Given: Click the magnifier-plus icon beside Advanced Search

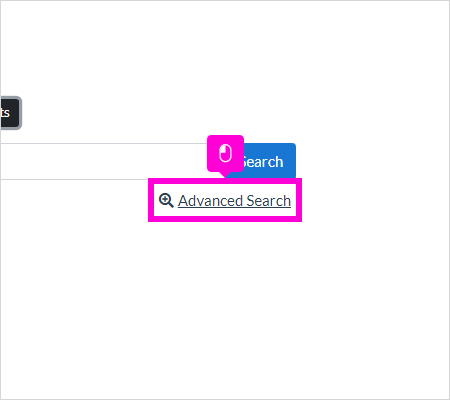Looking at the screenshot, I should click(166, 201).
